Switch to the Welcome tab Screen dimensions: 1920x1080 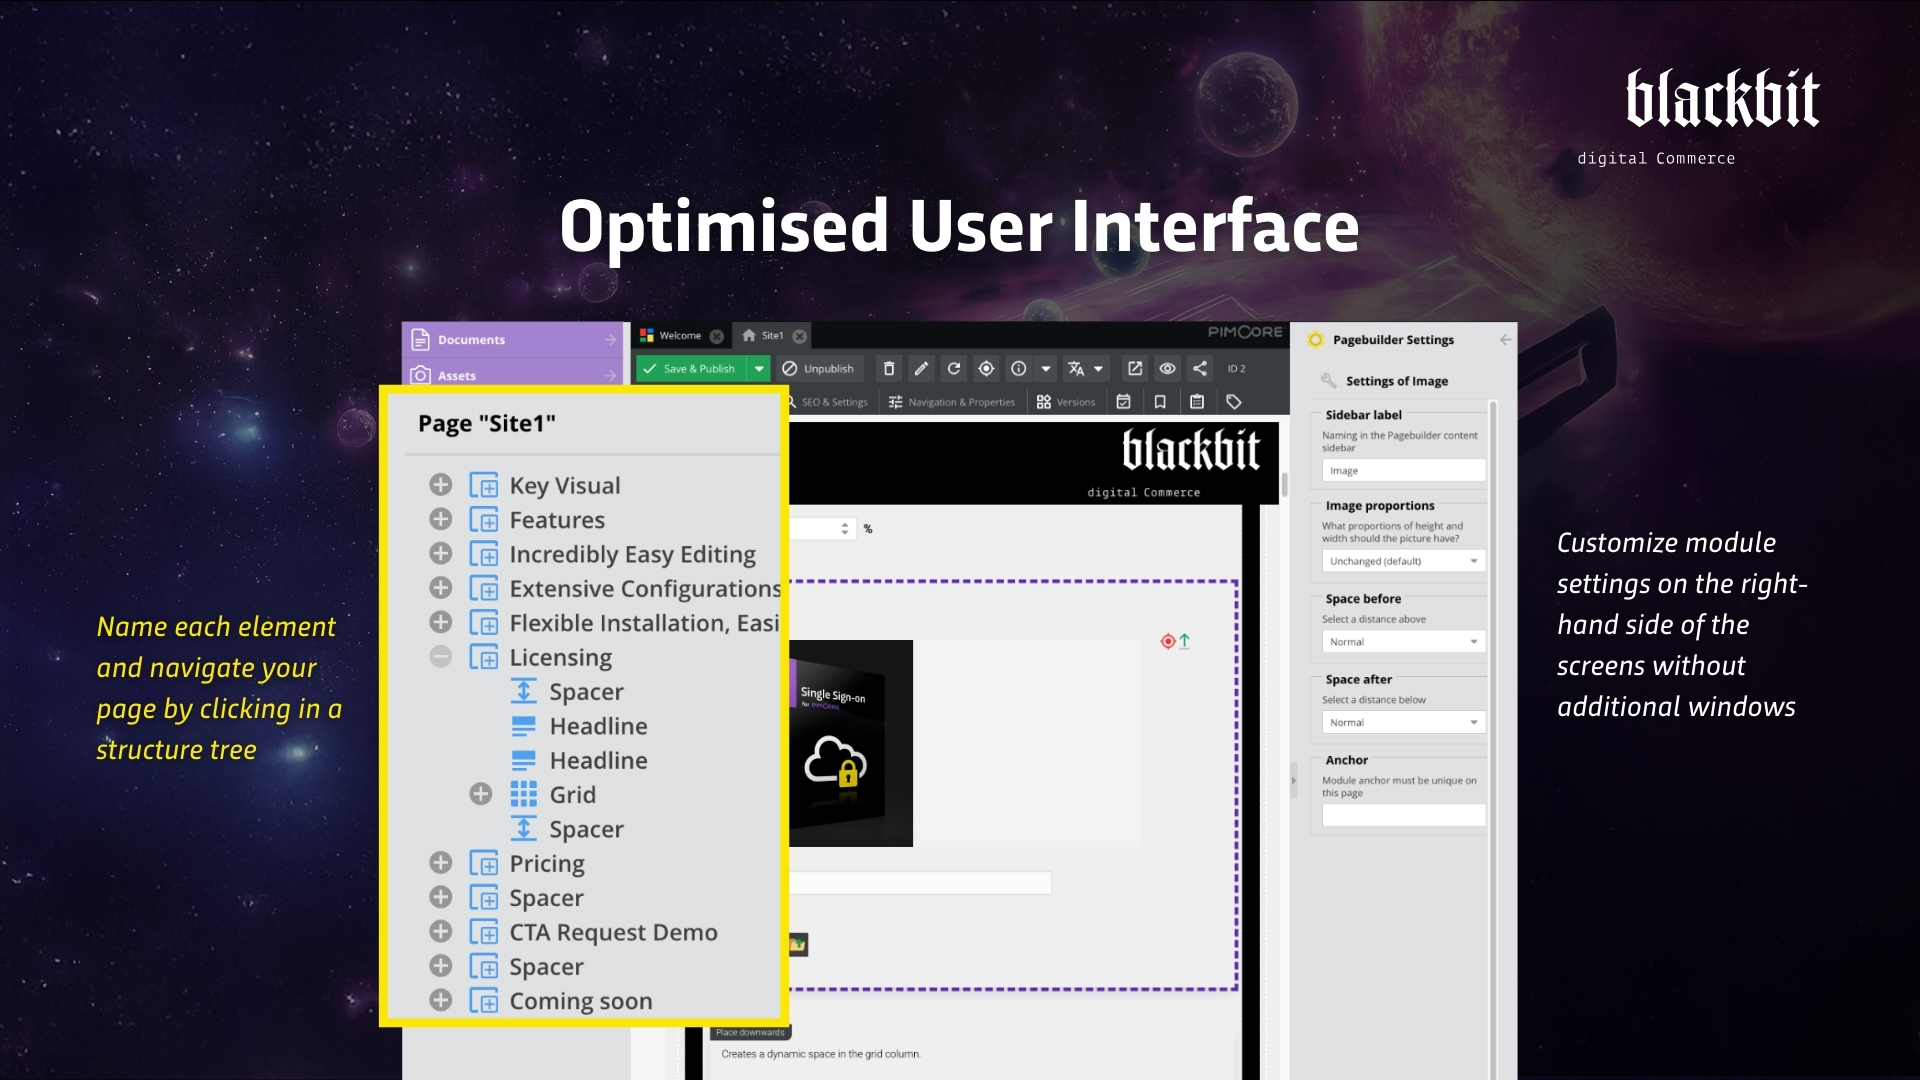pyautogui.click(x=681, y=336)
